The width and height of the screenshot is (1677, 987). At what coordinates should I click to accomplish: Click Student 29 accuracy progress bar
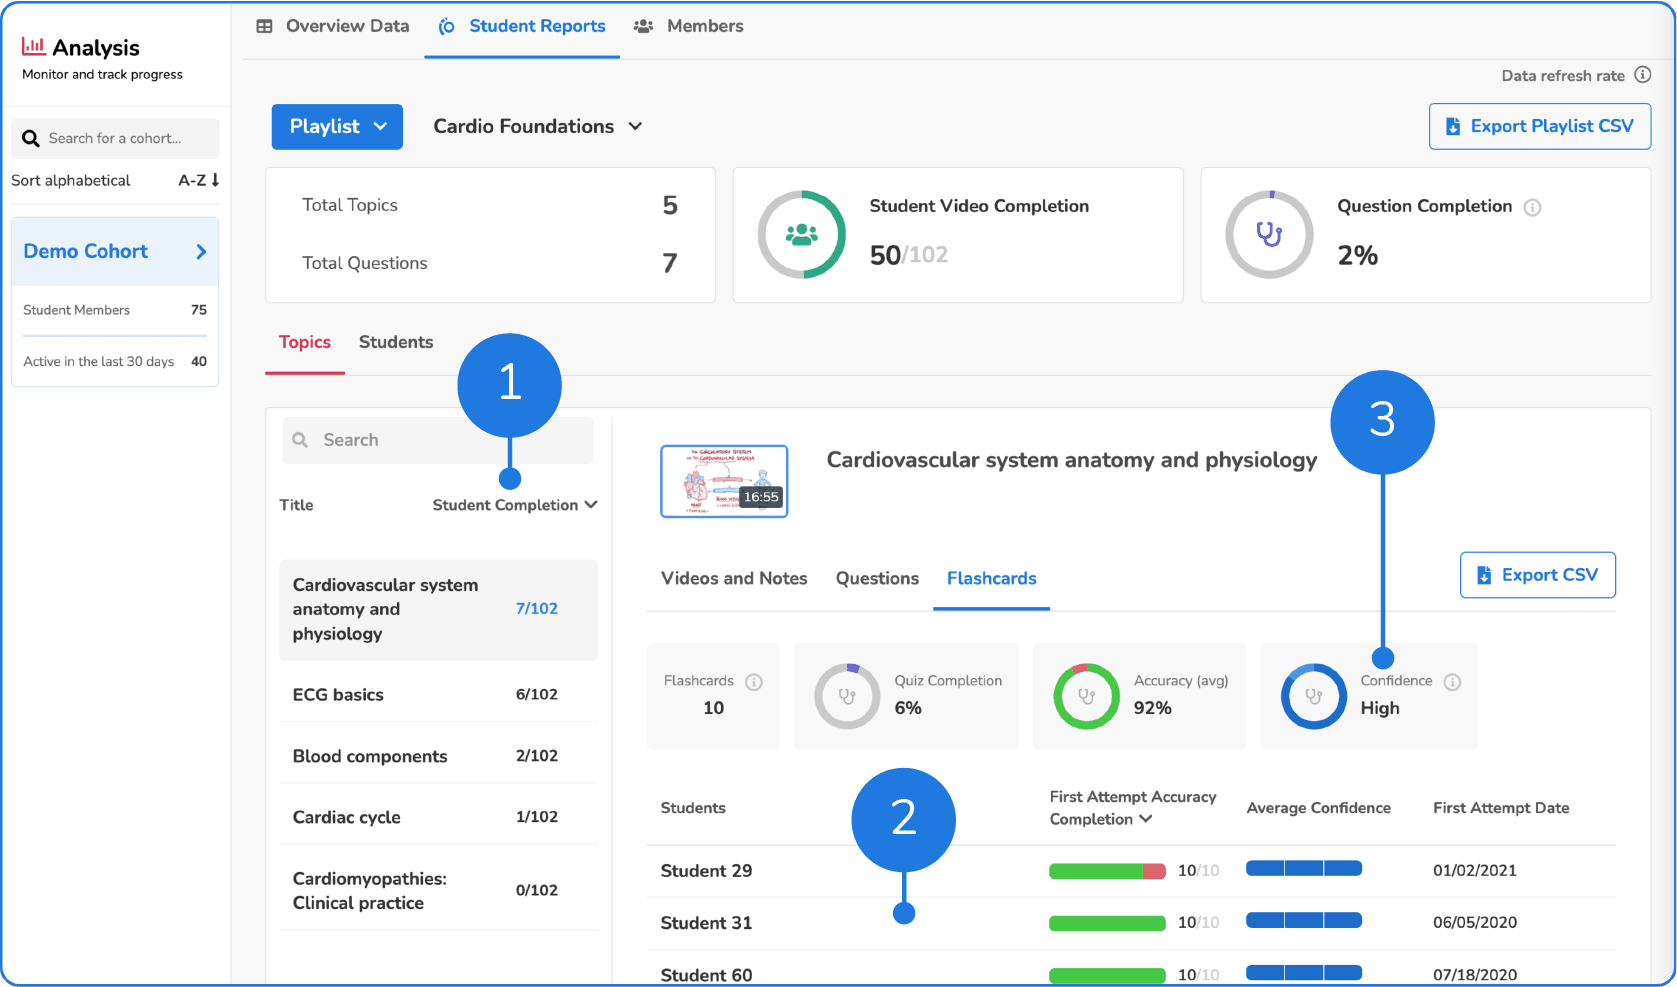(1107, 871)
